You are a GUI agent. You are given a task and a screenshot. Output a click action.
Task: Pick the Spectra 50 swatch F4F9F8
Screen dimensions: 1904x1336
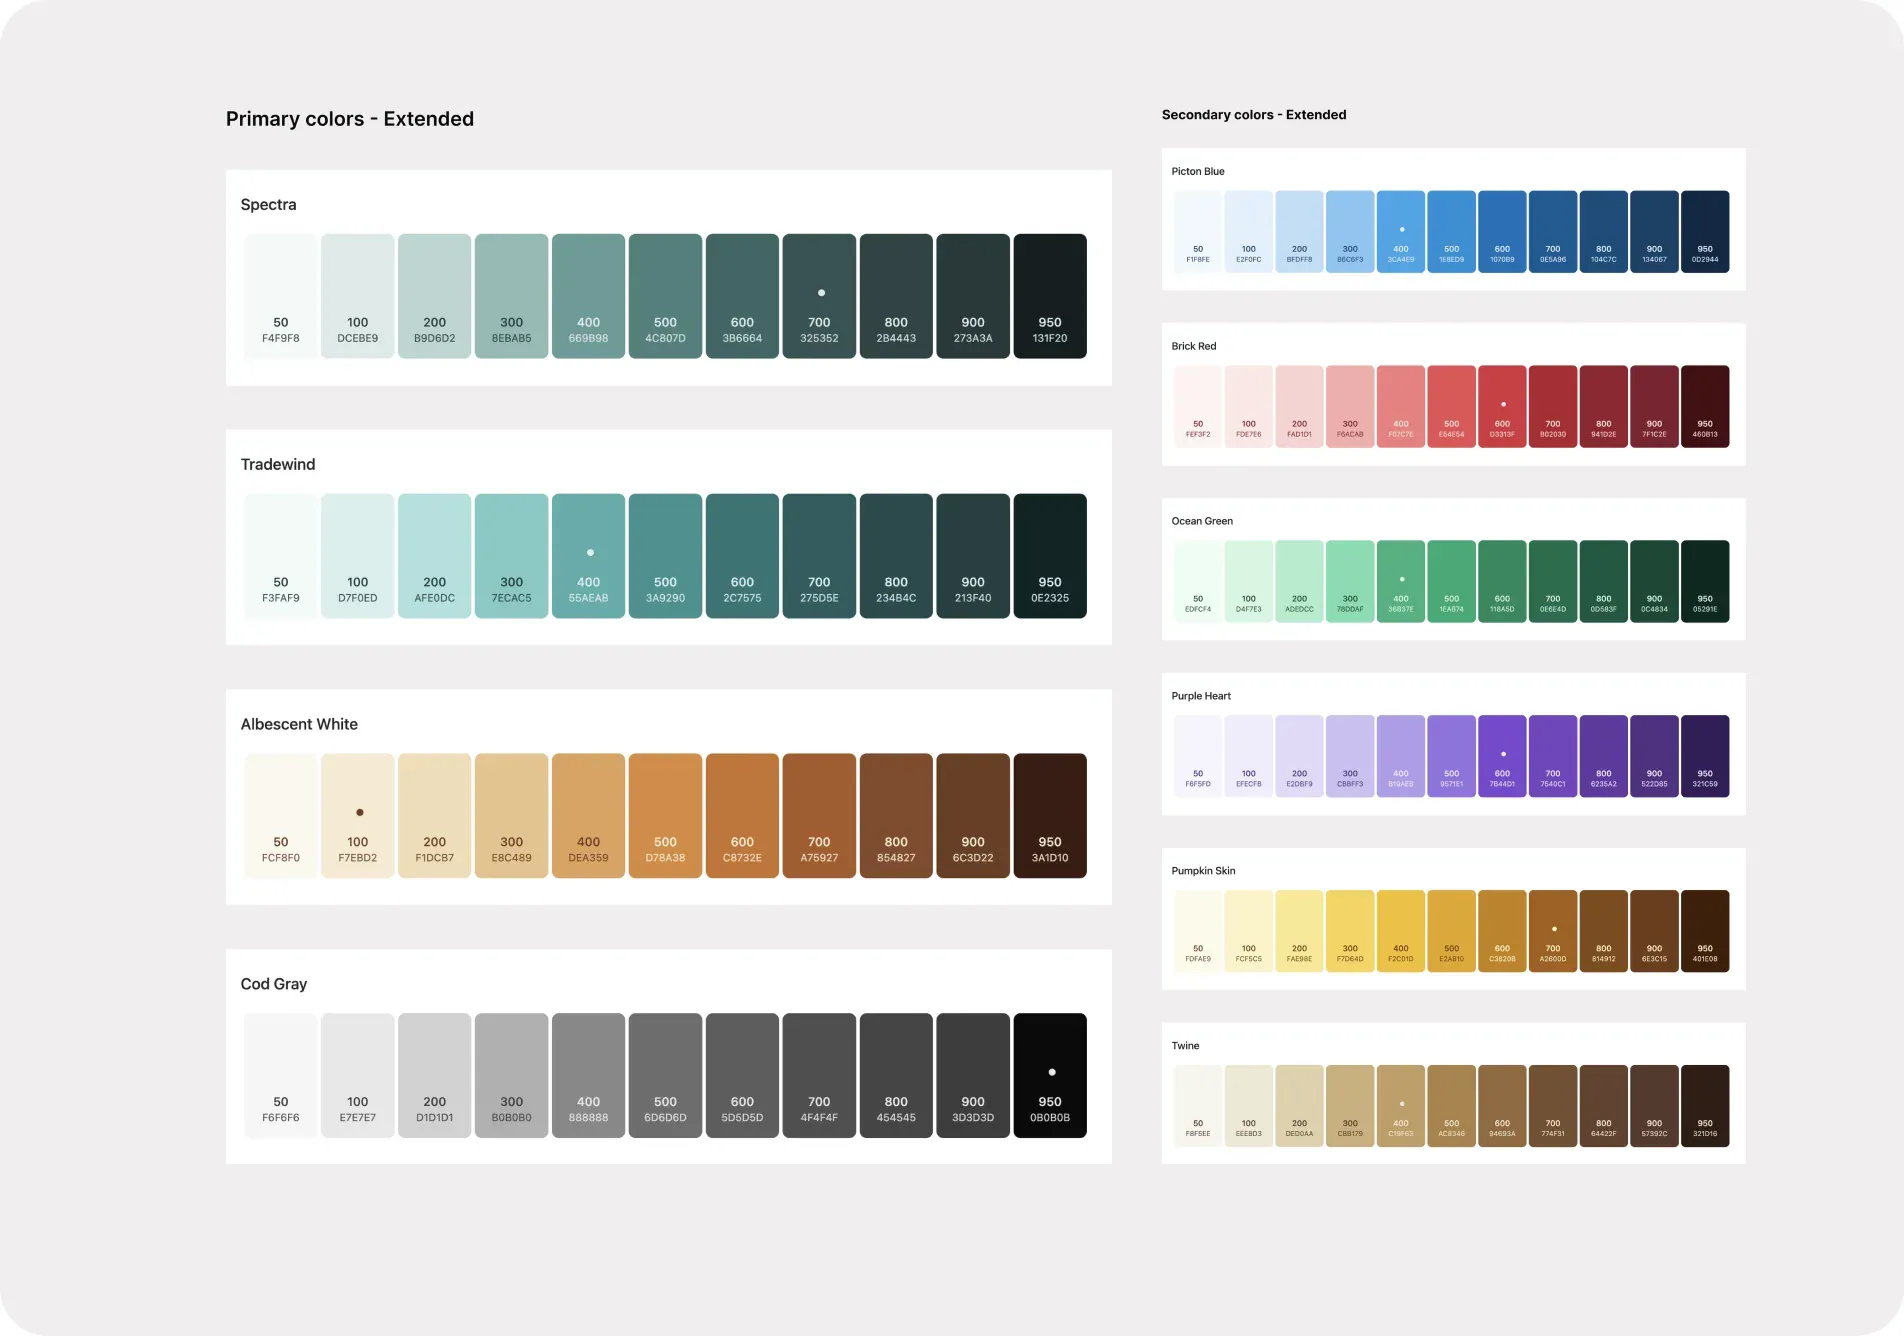coord(281,296)
